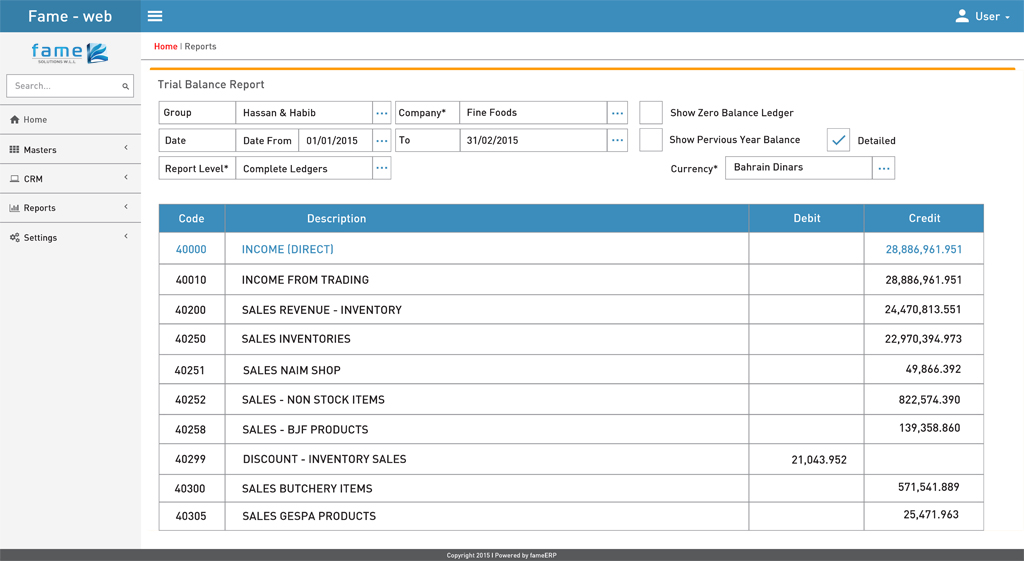Open Company lookup ellipsis button
The image size is (1024, 561).
(617, 113)
